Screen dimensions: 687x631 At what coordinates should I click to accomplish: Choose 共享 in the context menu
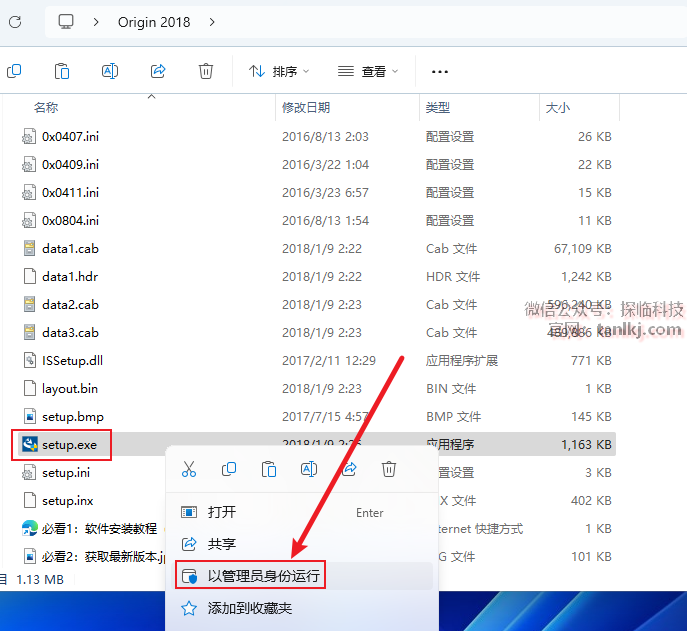point(303,544)
